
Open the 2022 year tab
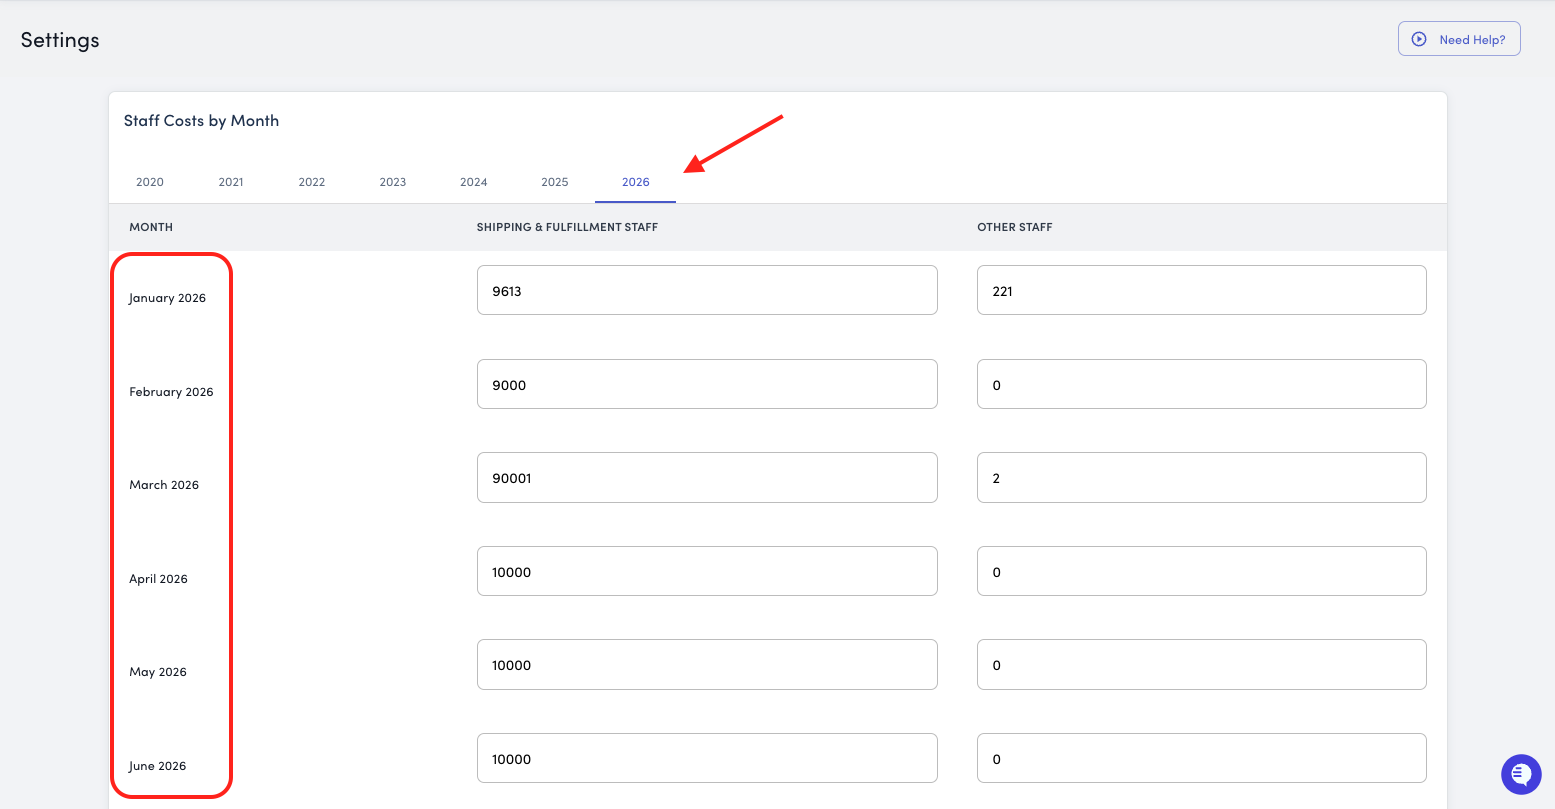click(312, 182)
